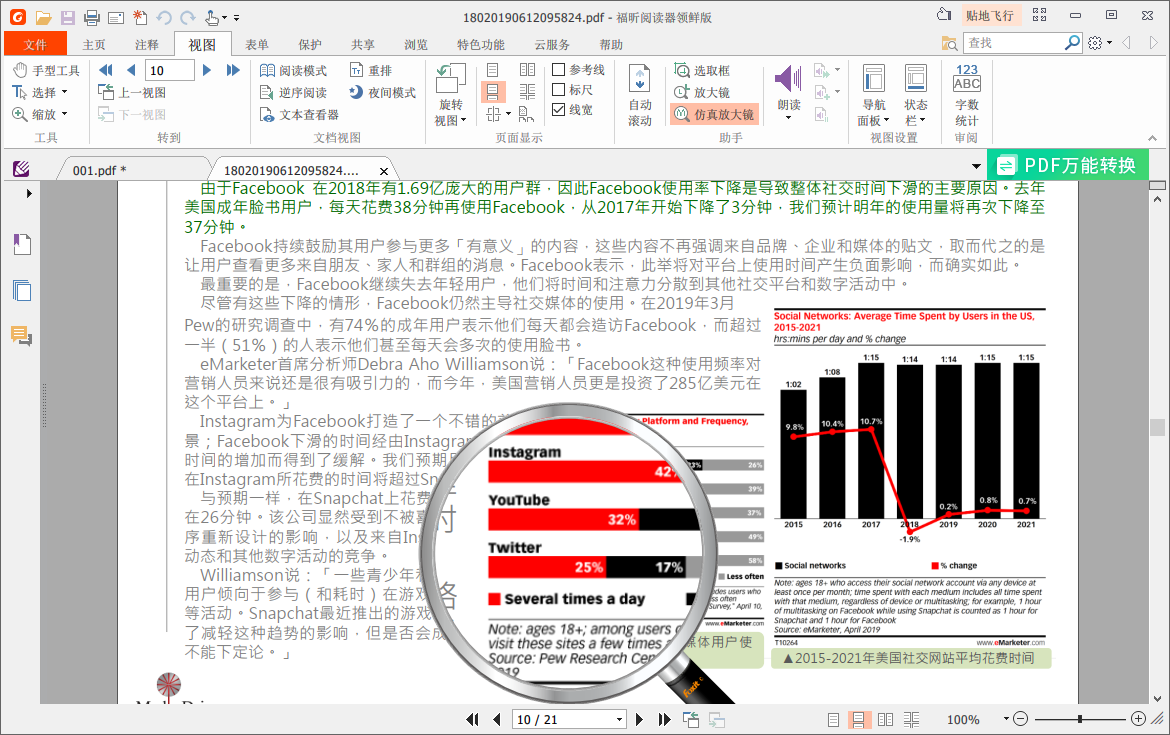
Task: Click 上一视图 previous view
Action: (132, 93)
